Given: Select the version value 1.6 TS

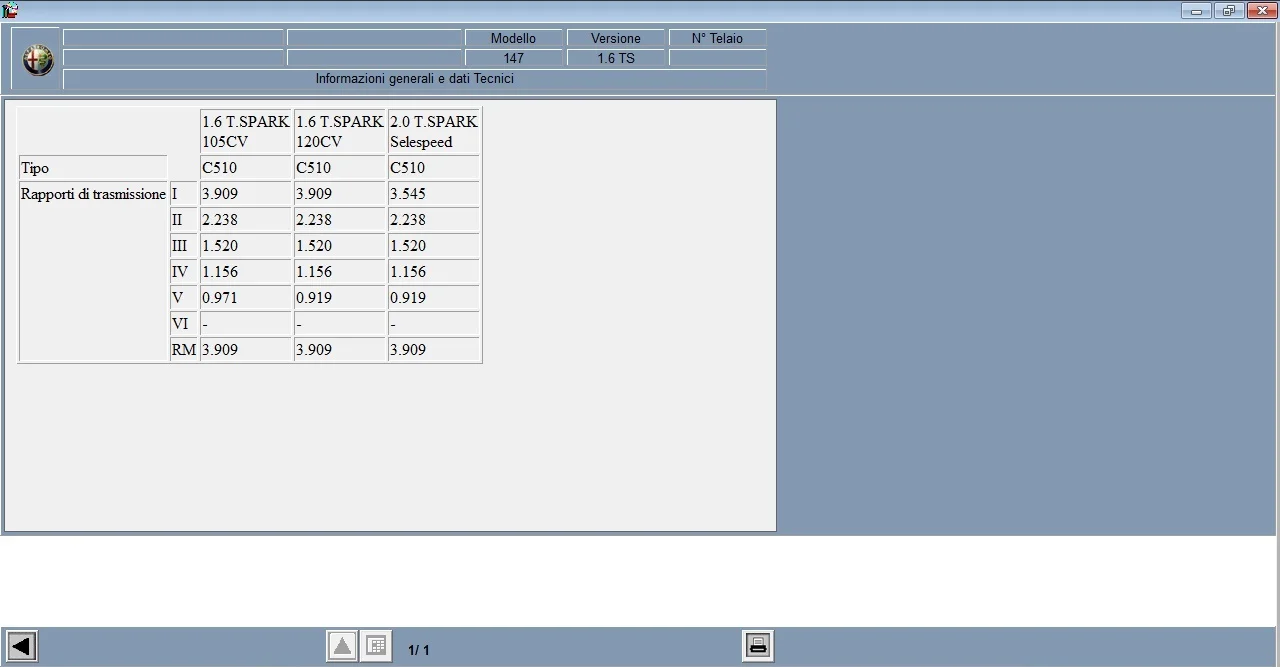Looking at the screenshot, I should pos(616,58).
